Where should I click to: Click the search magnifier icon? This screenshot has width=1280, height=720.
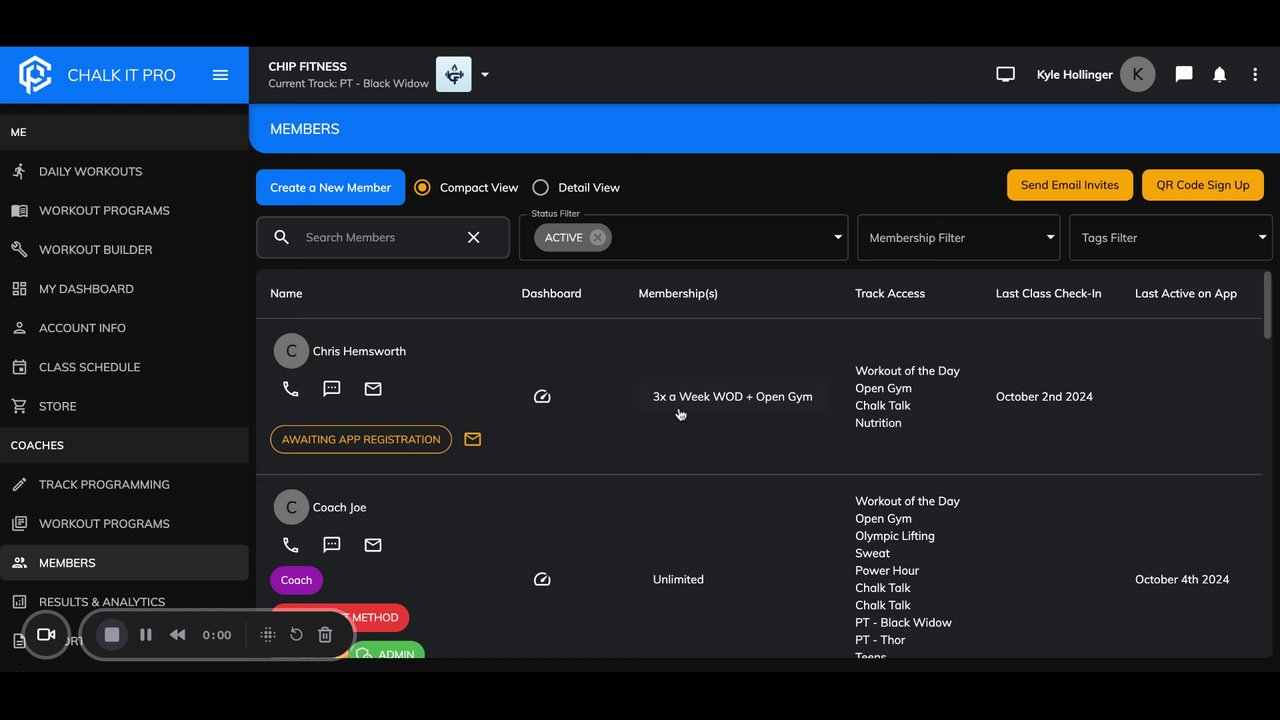(x=282, y=237)
